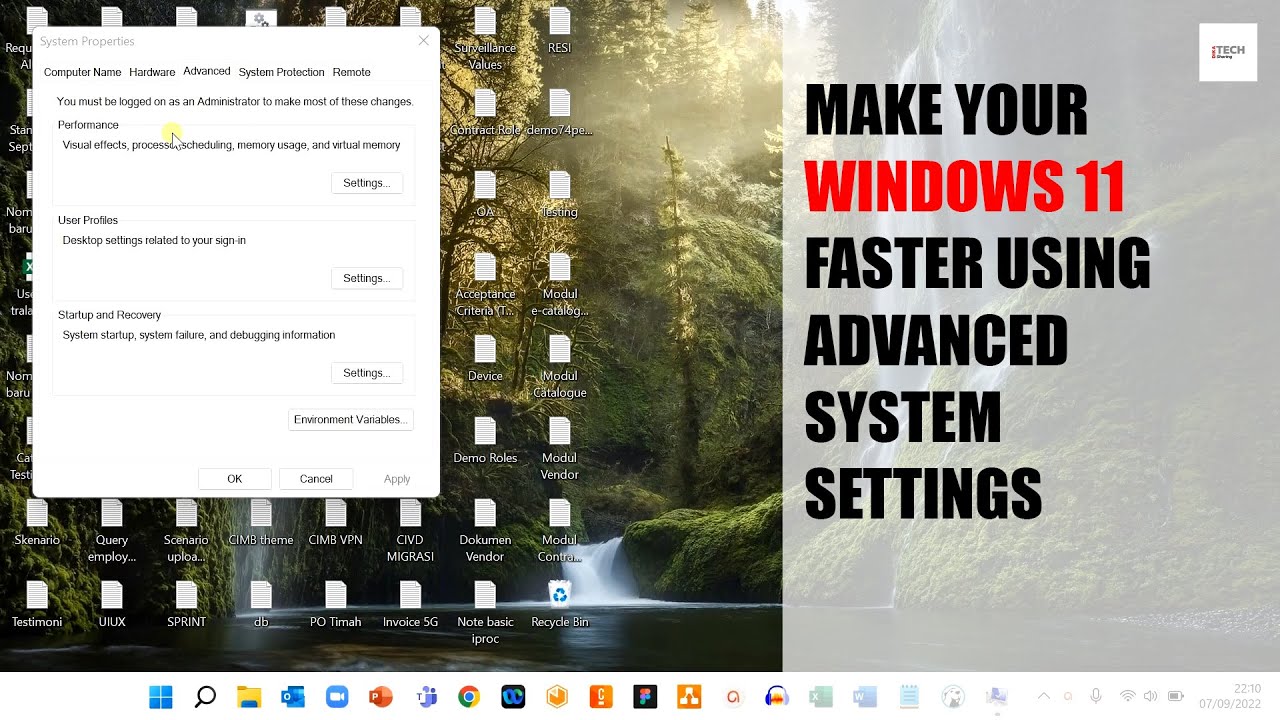This screenshot has height=720, width=1280.
Task: Close the System Properties window
Action: 423,41
